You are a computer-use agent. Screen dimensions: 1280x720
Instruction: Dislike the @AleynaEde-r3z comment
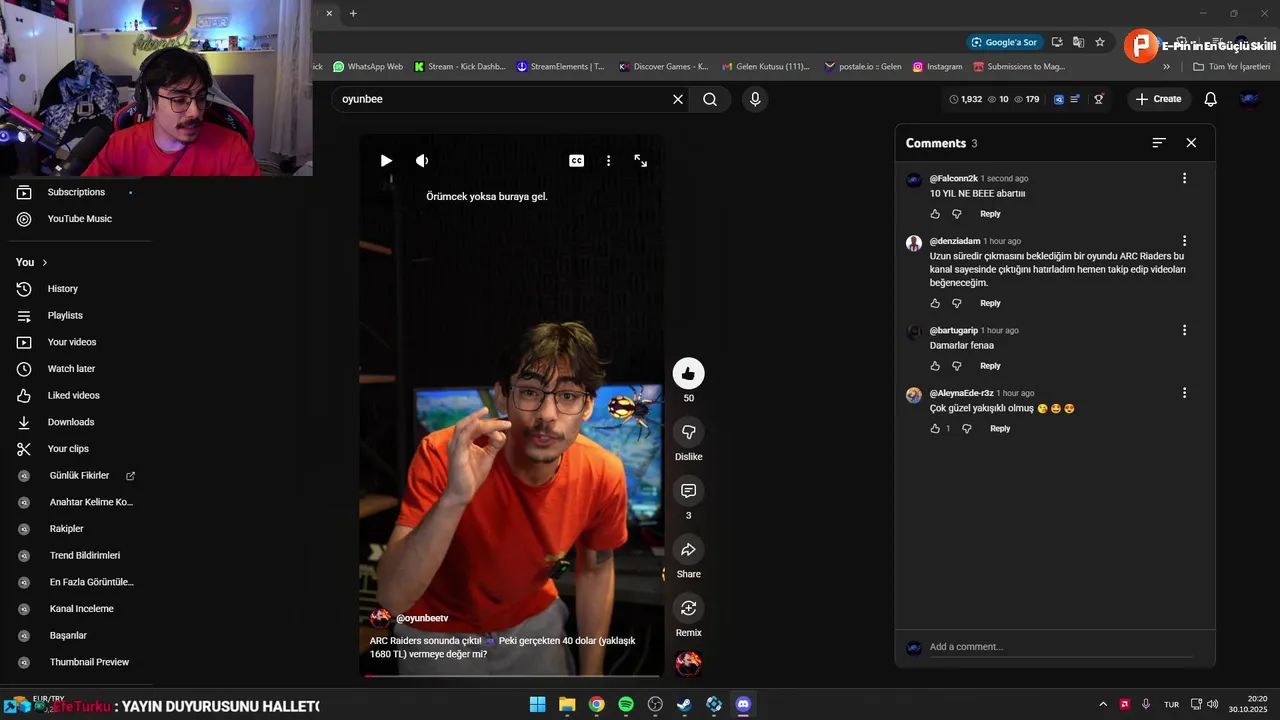pyautogui.click(x=967, y=429)
